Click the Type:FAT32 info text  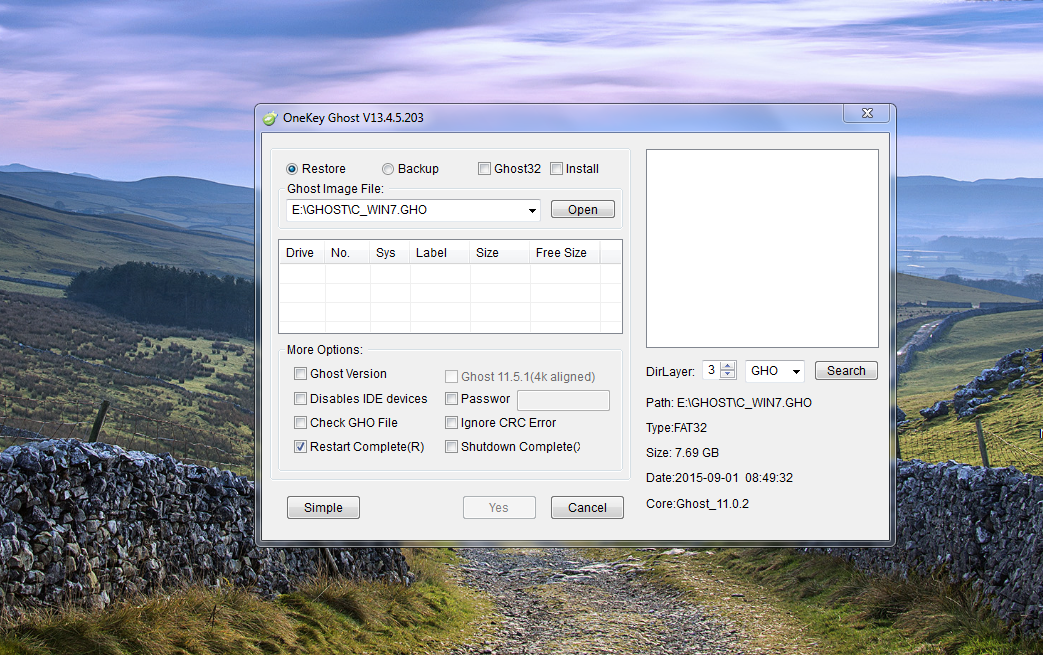676,428
